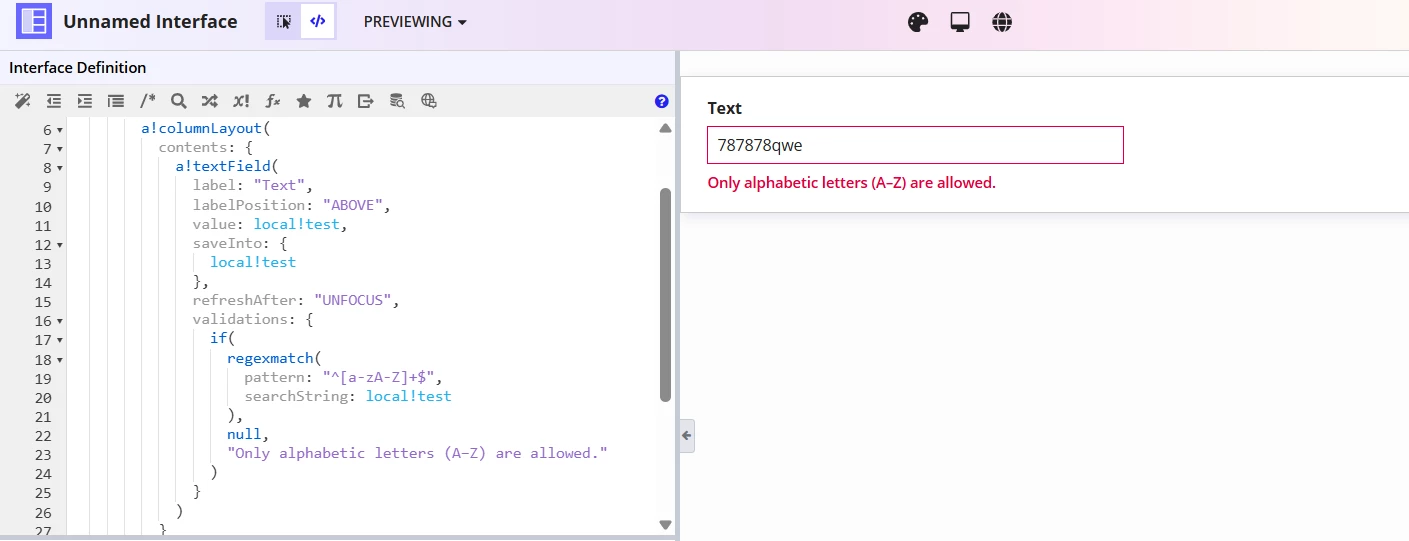Collapse validations fold at line 16
This screenshot has width=1409, height=541.
tap(59, 321)
